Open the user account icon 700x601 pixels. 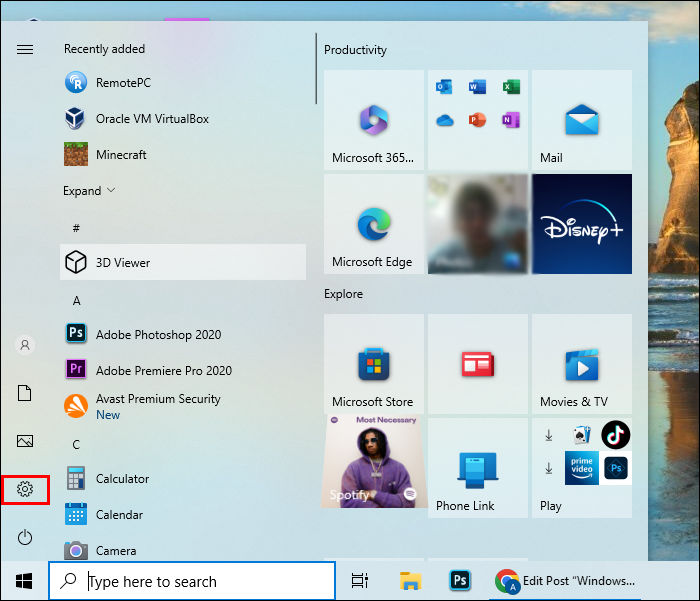(25, 345)
